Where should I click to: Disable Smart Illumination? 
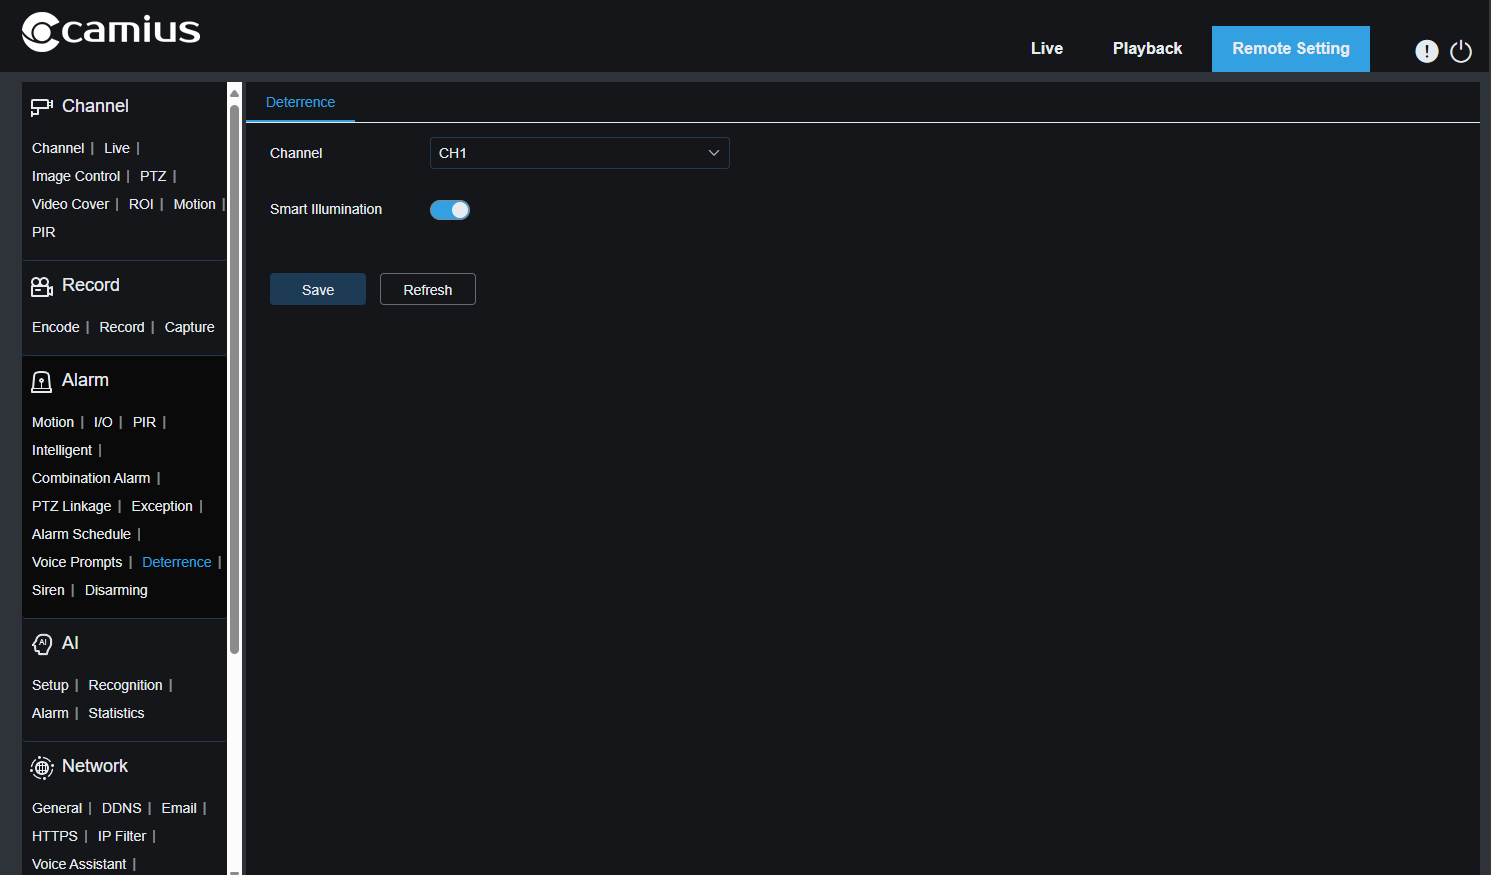pyautogui.click(x=450, y=210)
